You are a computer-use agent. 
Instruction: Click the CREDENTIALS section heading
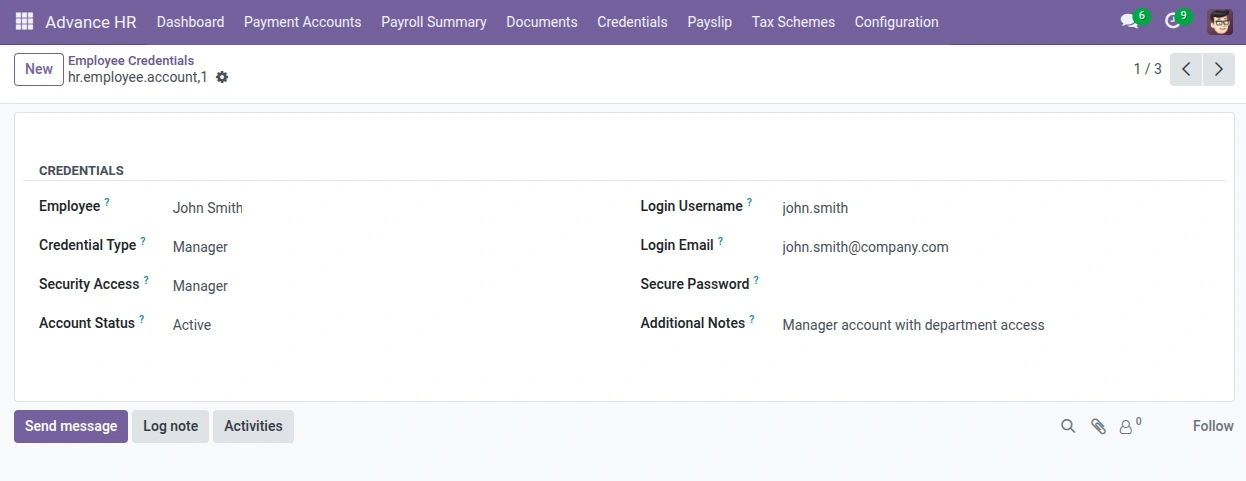pos(81,171)
